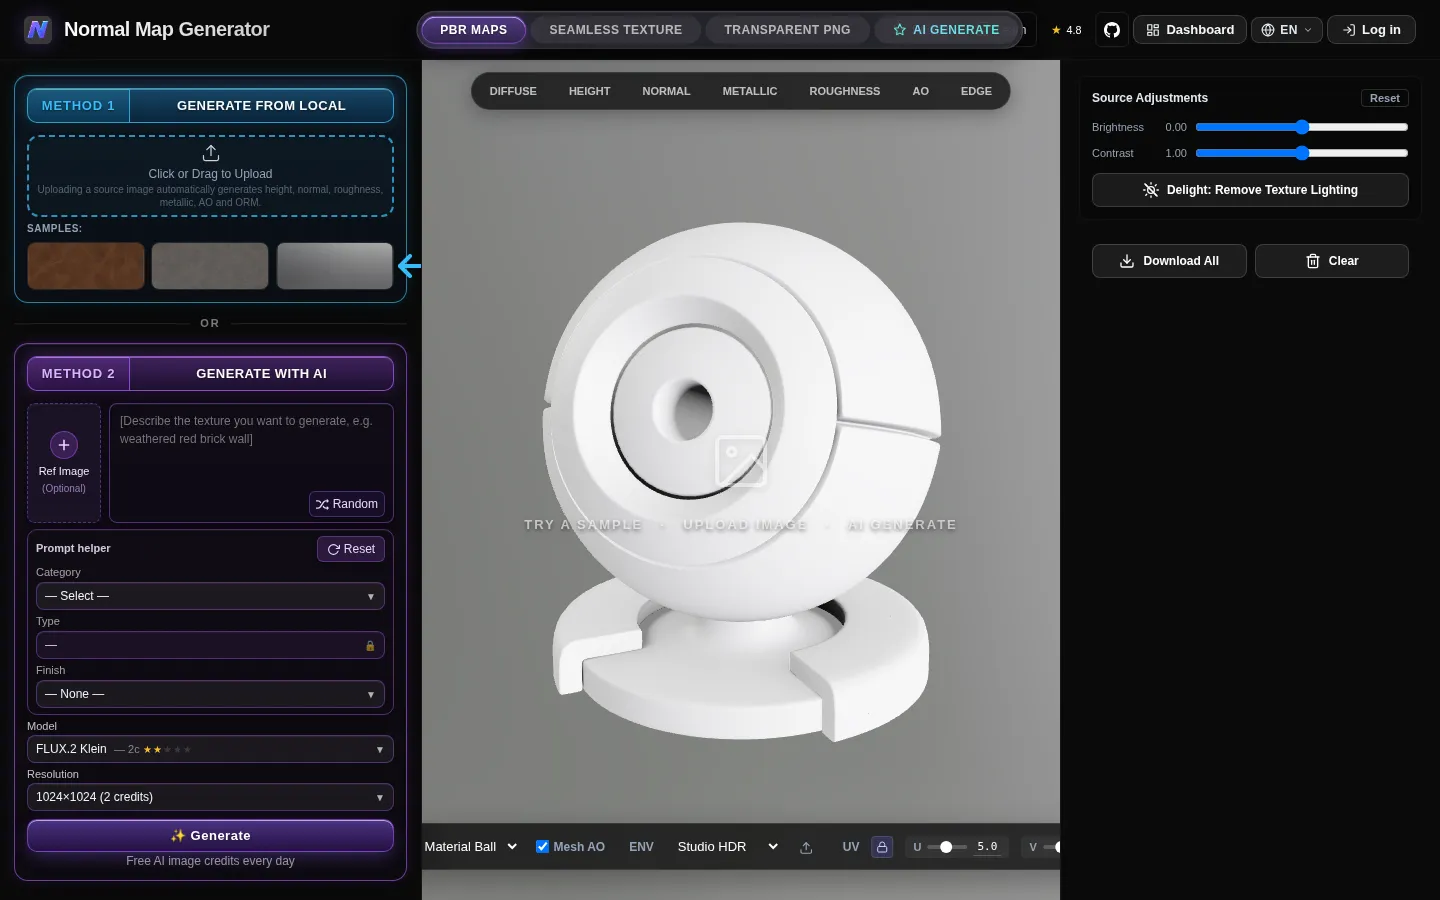Click Download All button
The width and height of the screenshot is (1440, 900).
1169,261
